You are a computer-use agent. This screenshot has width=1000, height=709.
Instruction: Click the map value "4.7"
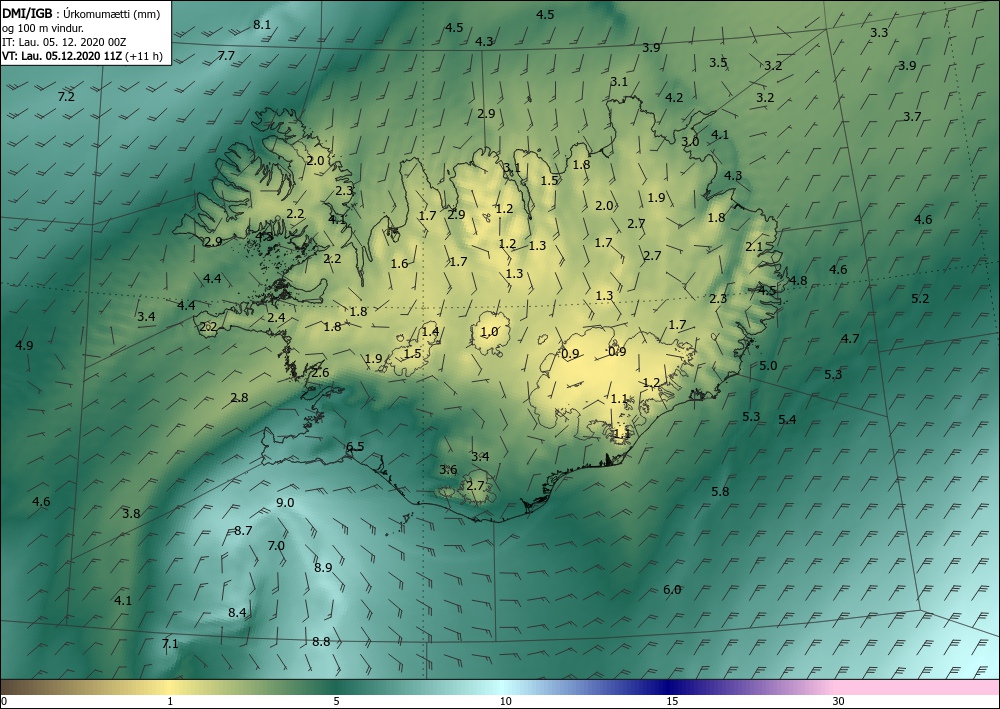[x=850, y=339]
